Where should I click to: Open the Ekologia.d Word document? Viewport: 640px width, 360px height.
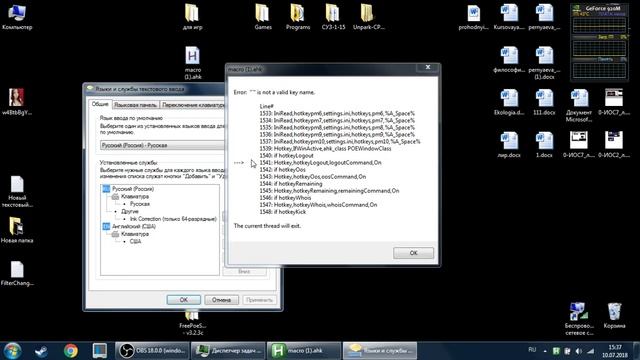point(509,102)
